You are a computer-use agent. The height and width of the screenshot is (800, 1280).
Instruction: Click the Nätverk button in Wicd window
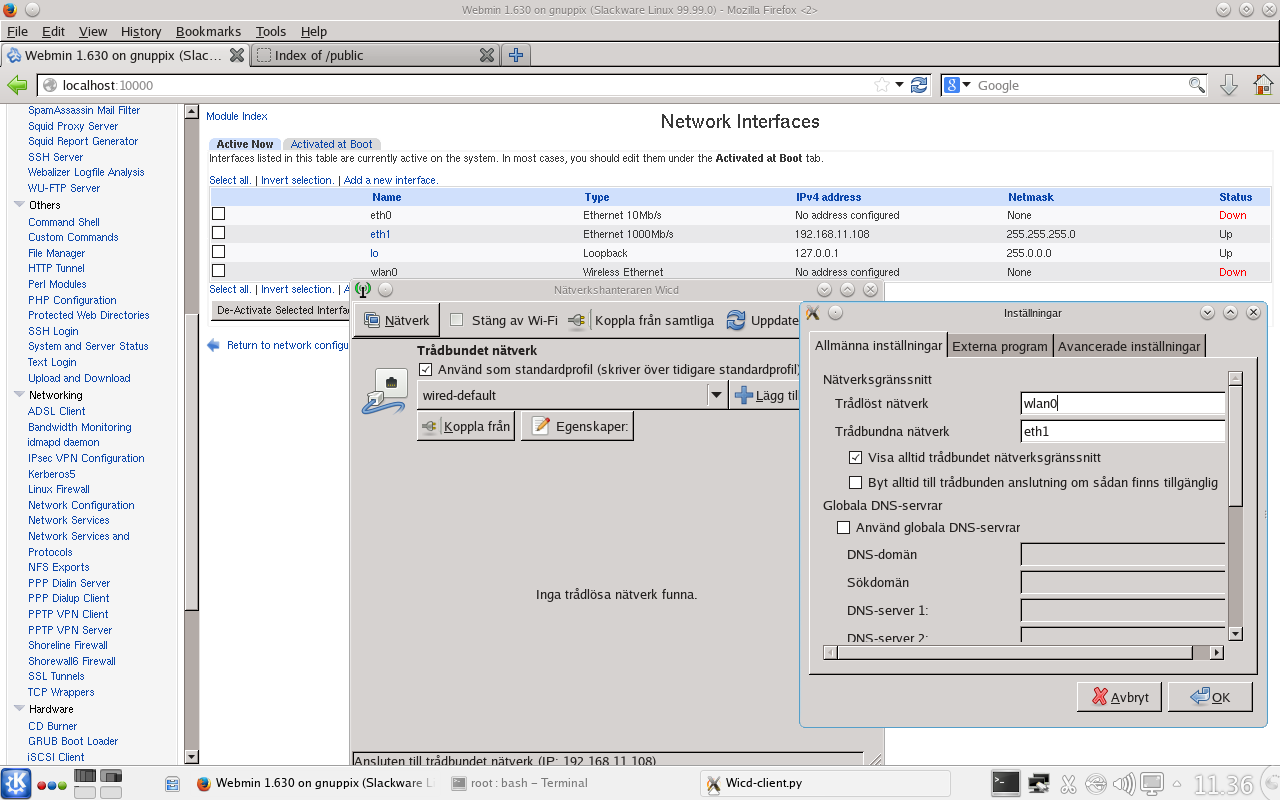[397, 320]
